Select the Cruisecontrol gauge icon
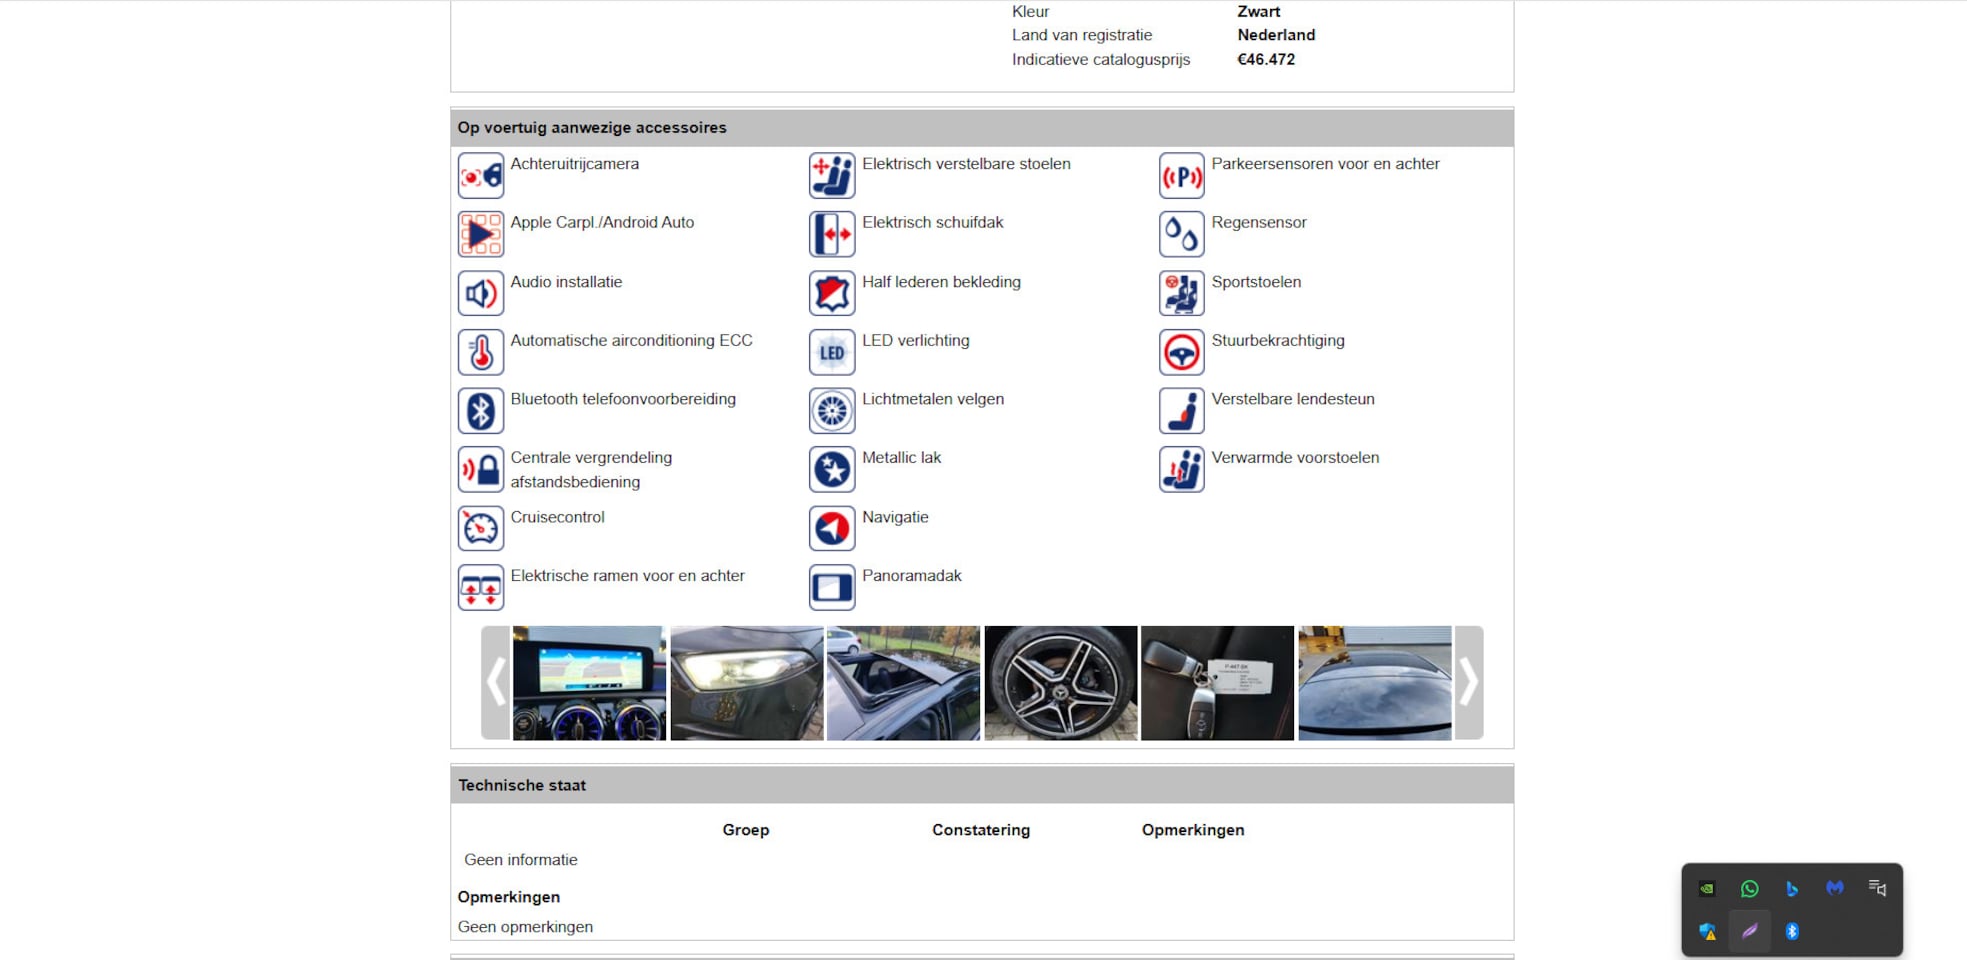Viewport: 1967px width, 960px height. (x=480, y=528)
